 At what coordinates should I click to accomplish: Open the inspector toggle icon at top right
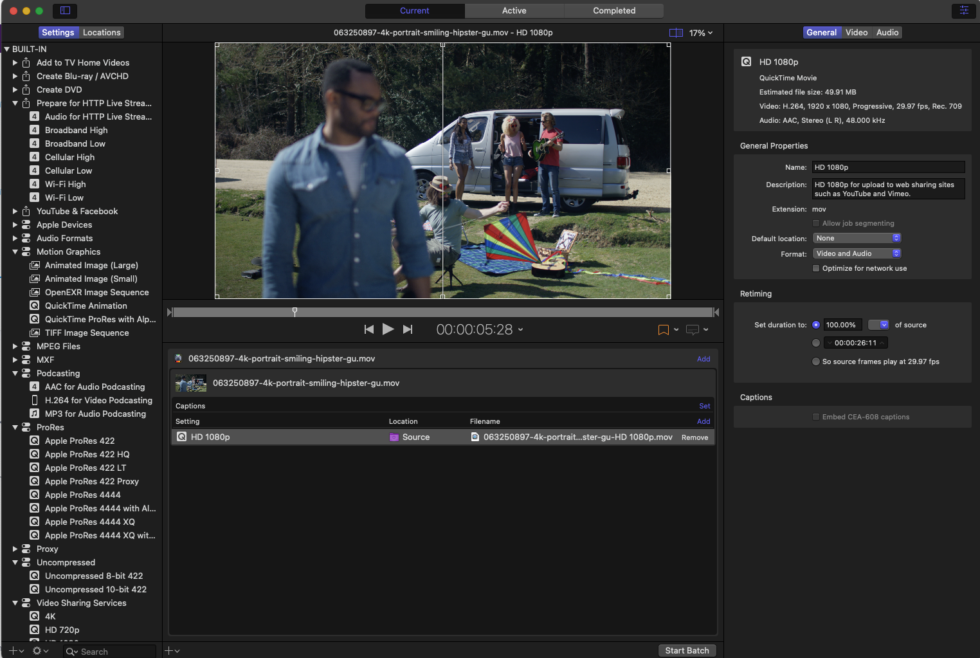963,11
